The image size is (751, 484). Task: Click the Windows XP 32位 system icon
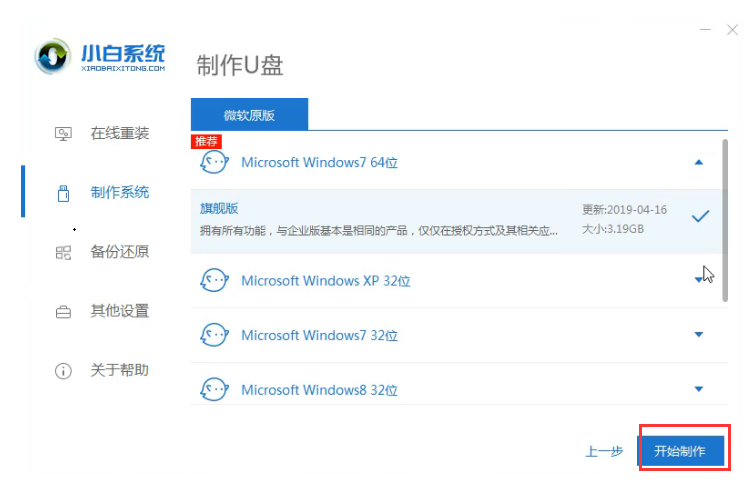tap(214, 280)
